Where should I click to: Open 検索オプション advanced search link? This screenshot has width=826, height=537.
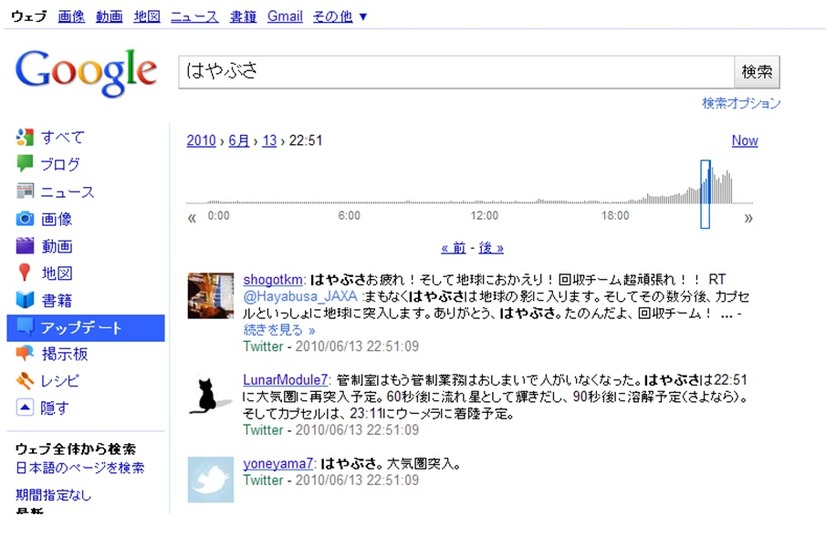(741, 103)
